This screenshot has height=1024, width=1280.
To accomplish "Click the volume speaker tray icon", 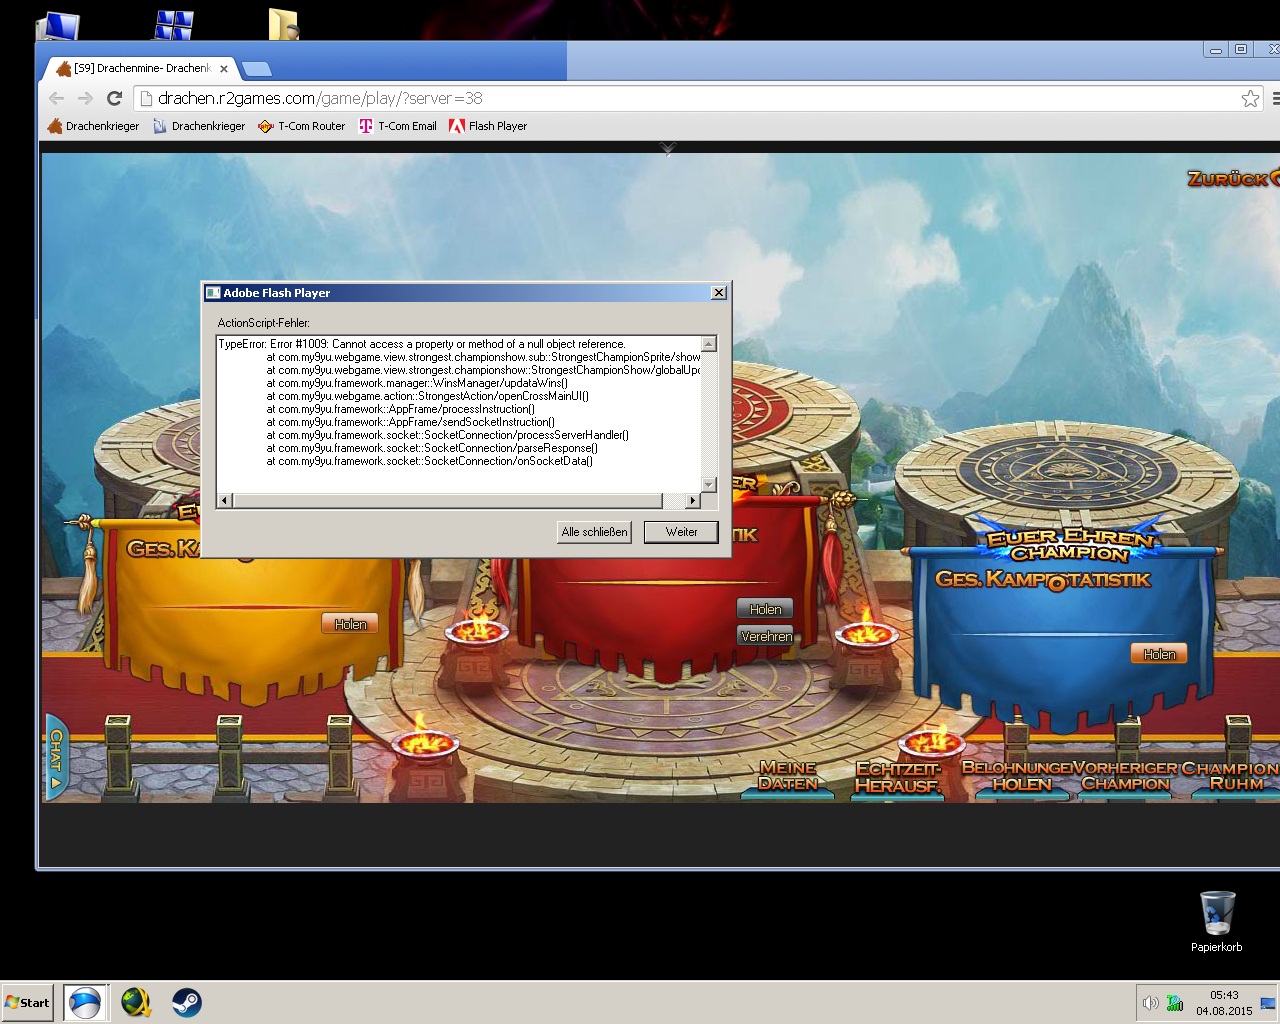I will pos(1150,1003).
